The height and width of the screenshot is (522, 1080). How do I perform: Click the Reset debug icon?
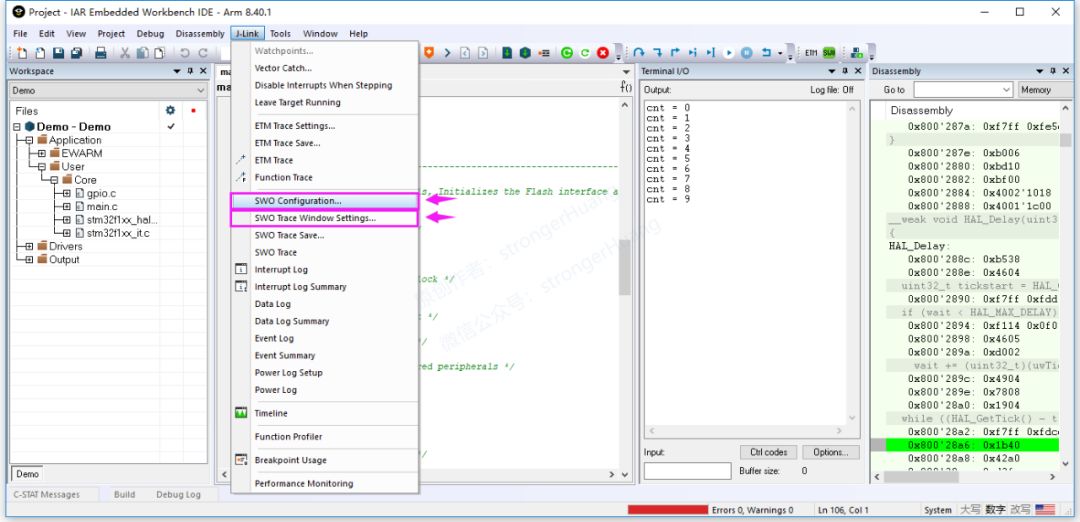tap(766, 53)
